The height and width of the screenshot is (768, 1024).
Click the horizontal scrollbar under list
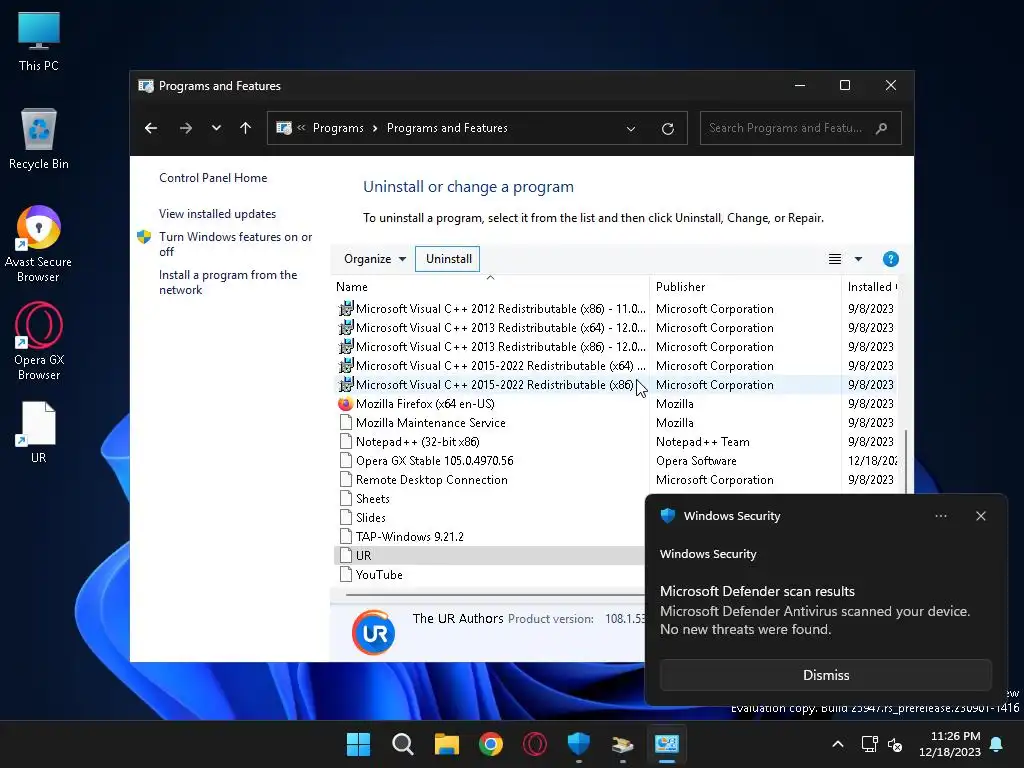click(494, 595)
